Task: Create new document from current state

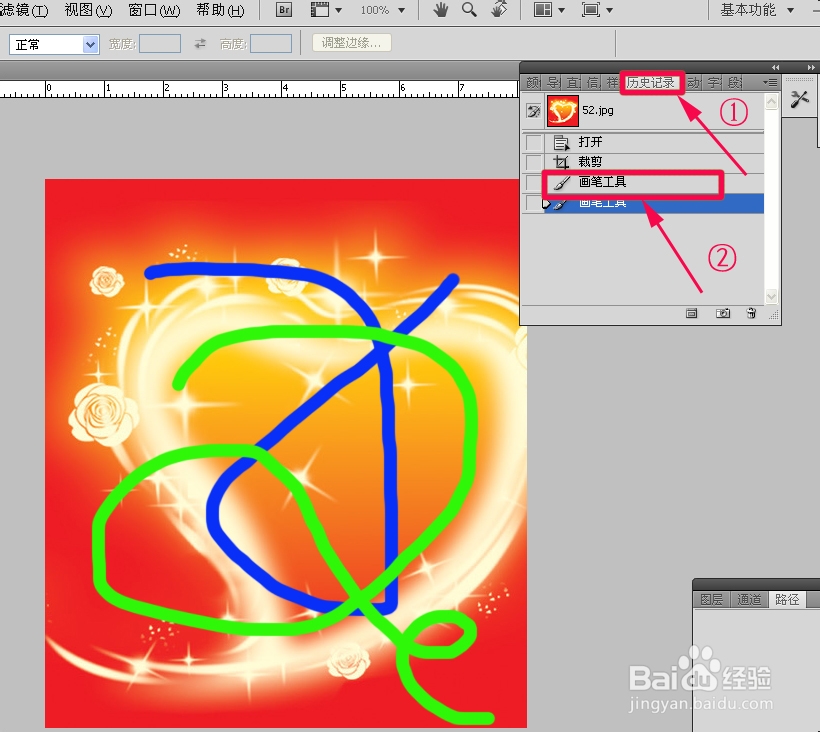Action: [691, 313]
